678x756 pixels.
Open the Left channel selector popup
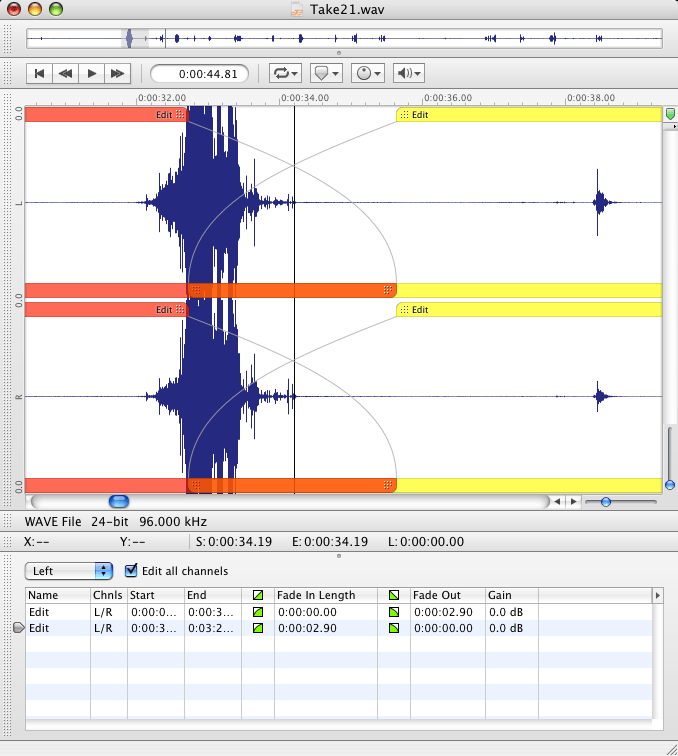click(x=70, y=571)
